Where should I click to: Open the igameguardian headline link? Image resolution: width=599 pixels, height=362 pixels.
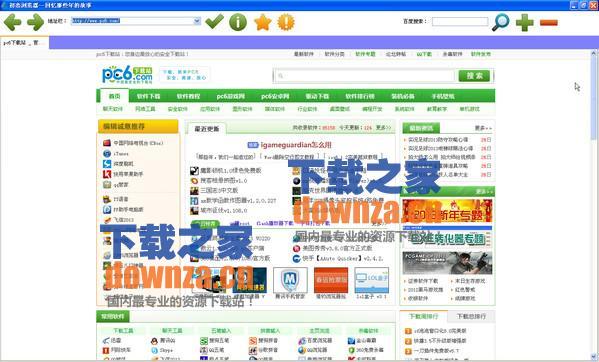[296, 145]
